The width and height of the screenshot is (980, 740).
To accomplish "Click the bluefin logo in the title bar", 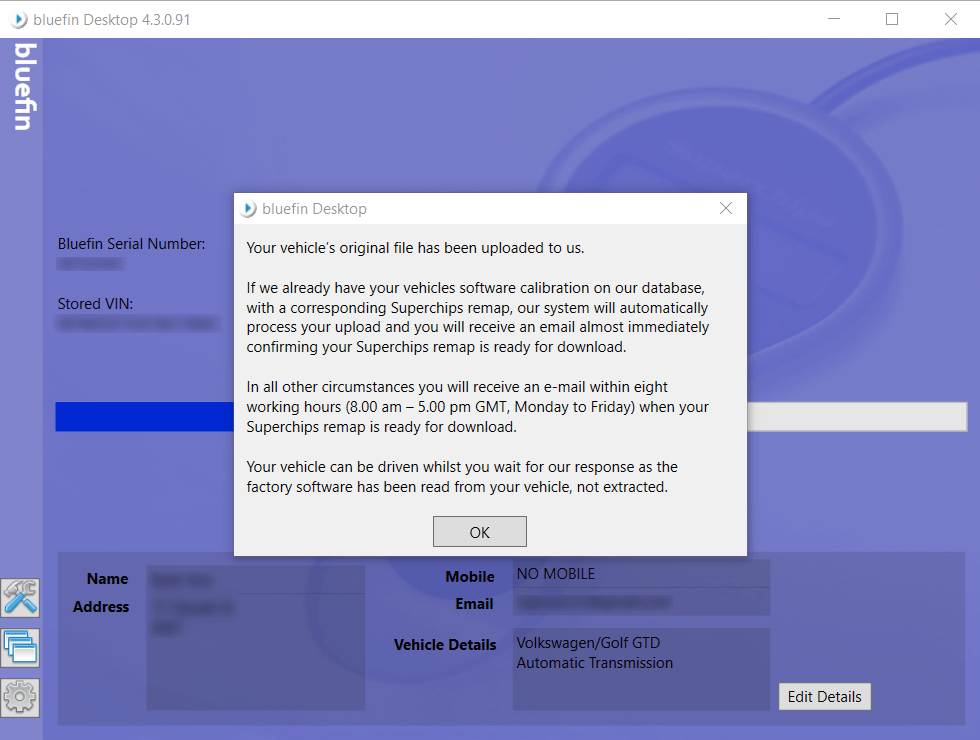I will pos(17,18).
